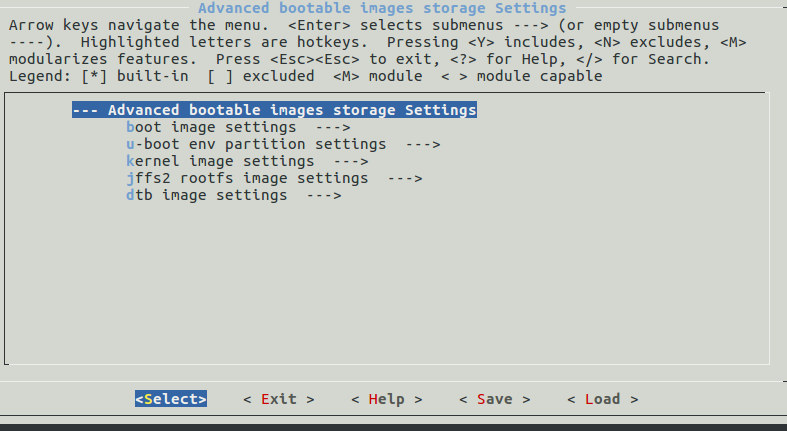This screenshot has height=431, width=787.
Task: Click the Select button
Action: click(x=171, y=399)
